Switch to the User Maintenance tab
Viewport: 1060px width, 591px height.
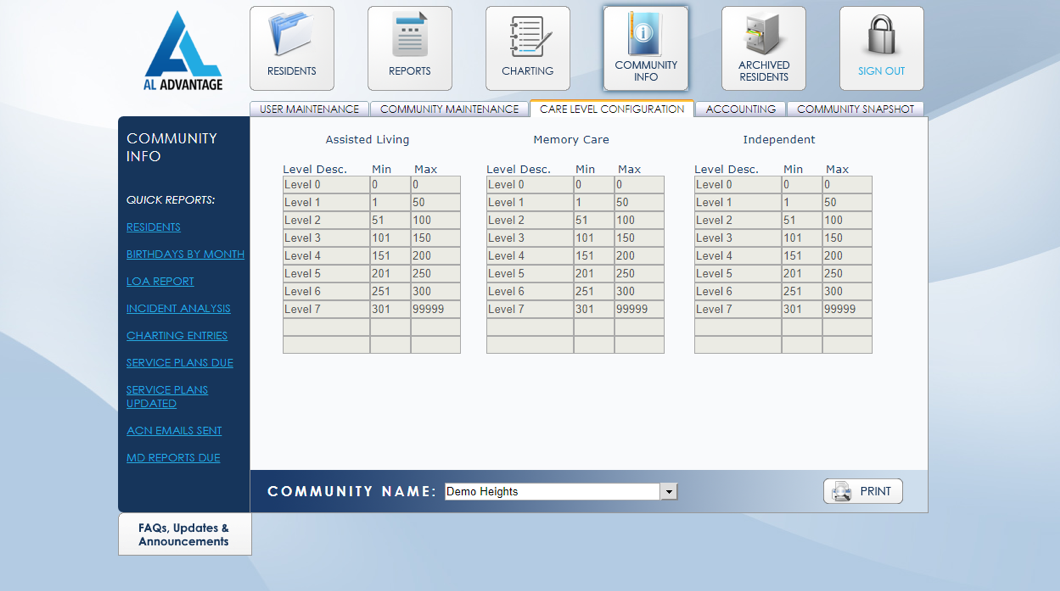(309, 109)
